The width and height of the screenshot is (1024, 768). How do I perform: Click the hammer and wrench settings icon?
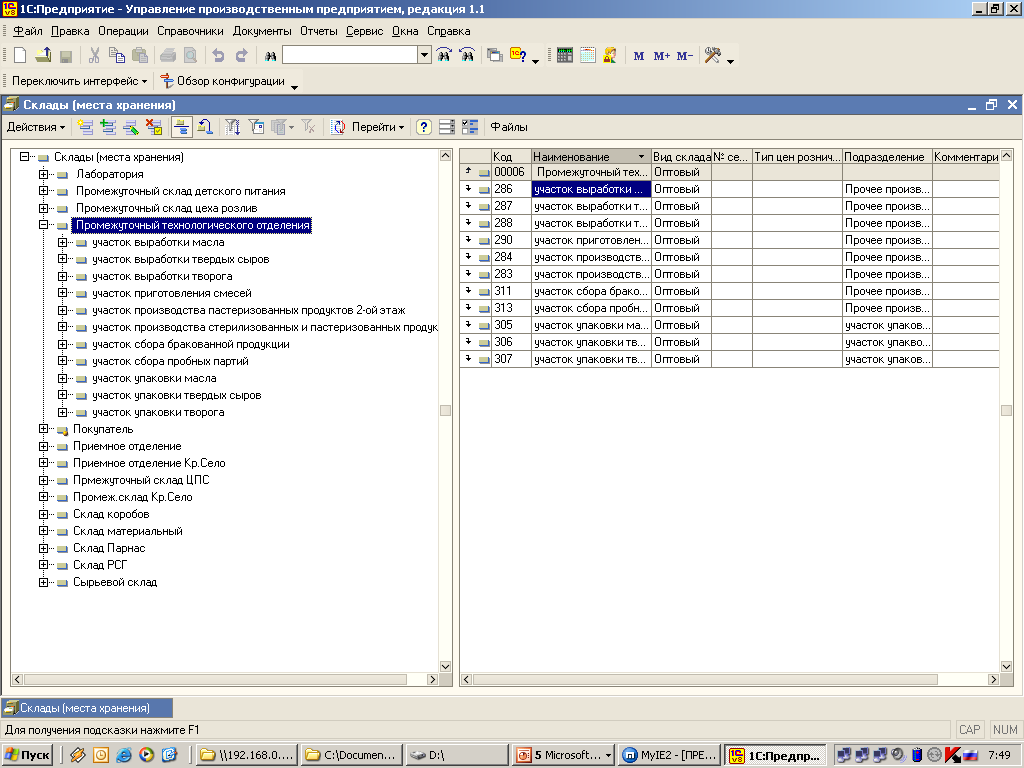tap(712, 56)
